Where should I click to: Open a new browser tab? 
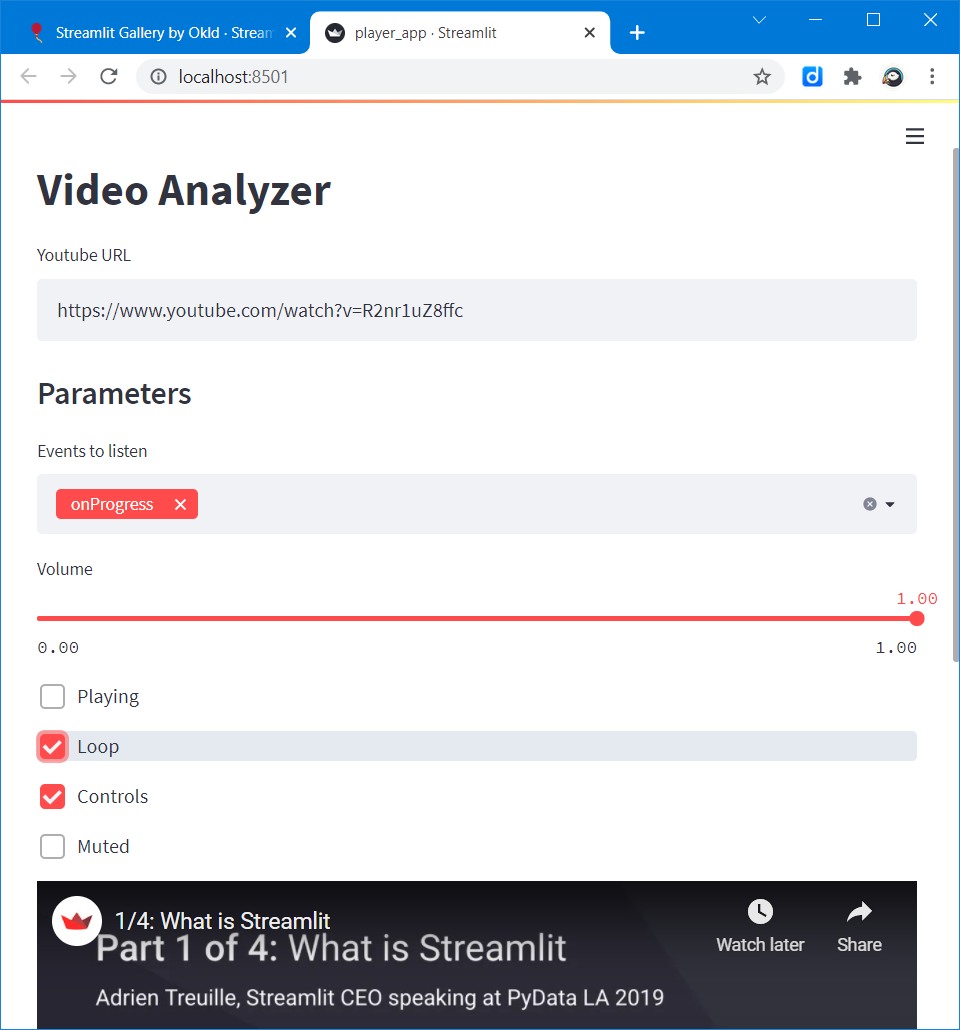click(x=637, y=32)
